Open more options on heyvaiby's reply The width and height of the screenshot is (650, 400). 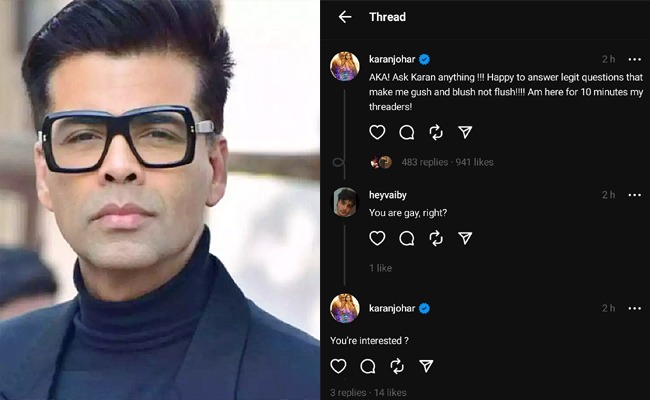[x=635, y=195]
